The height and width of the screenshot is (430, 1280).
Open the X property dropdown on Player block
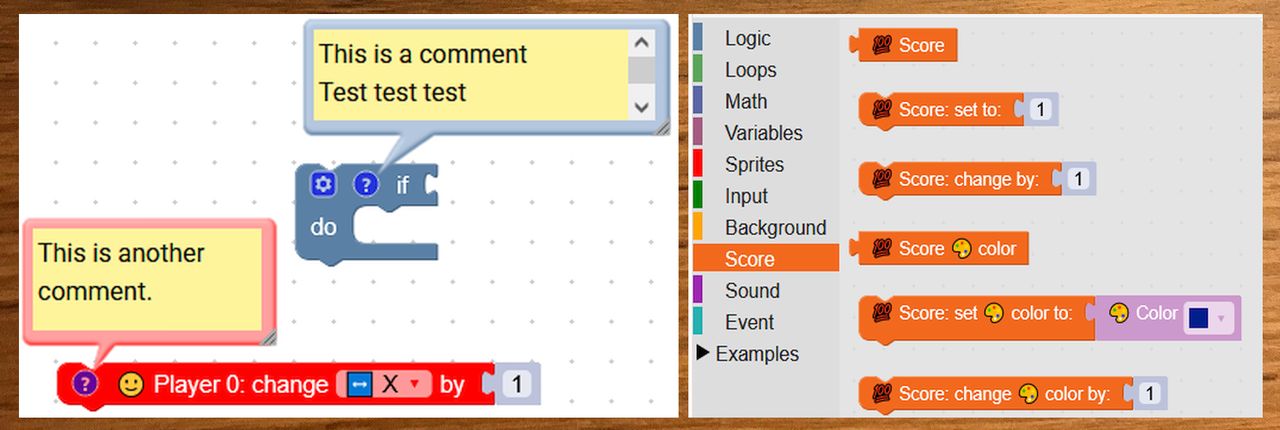pyautogui.click(x=385, y=384)
